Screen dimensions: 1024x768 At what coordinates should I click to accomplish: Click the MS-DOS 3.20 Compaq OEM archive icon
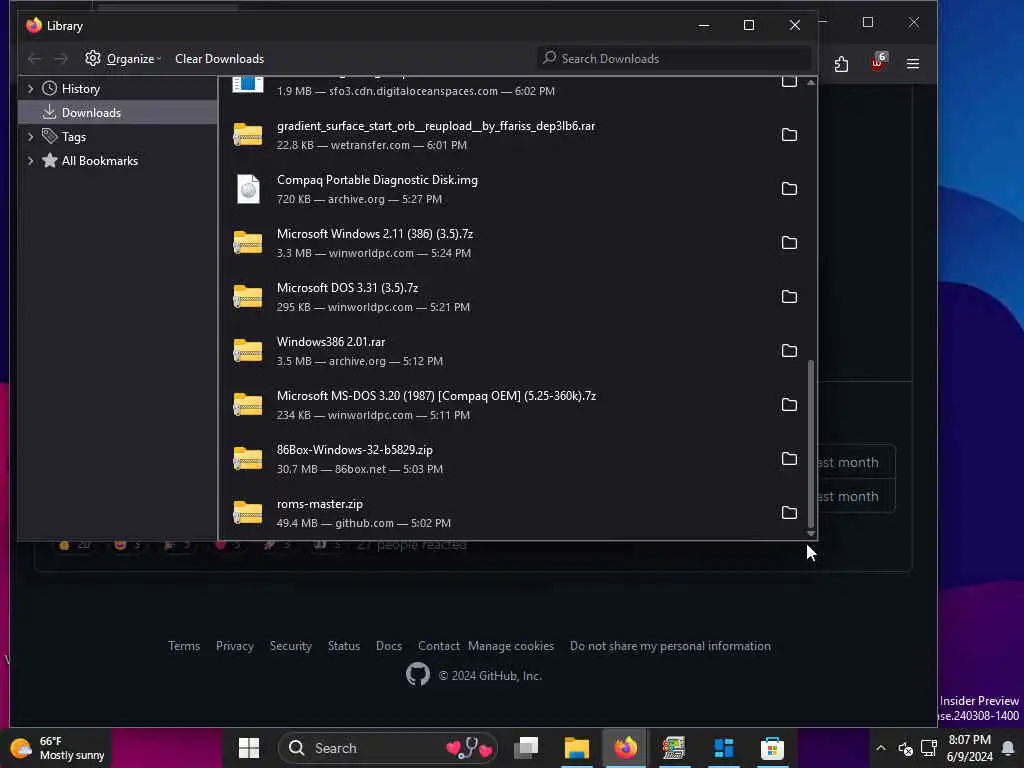248,405
